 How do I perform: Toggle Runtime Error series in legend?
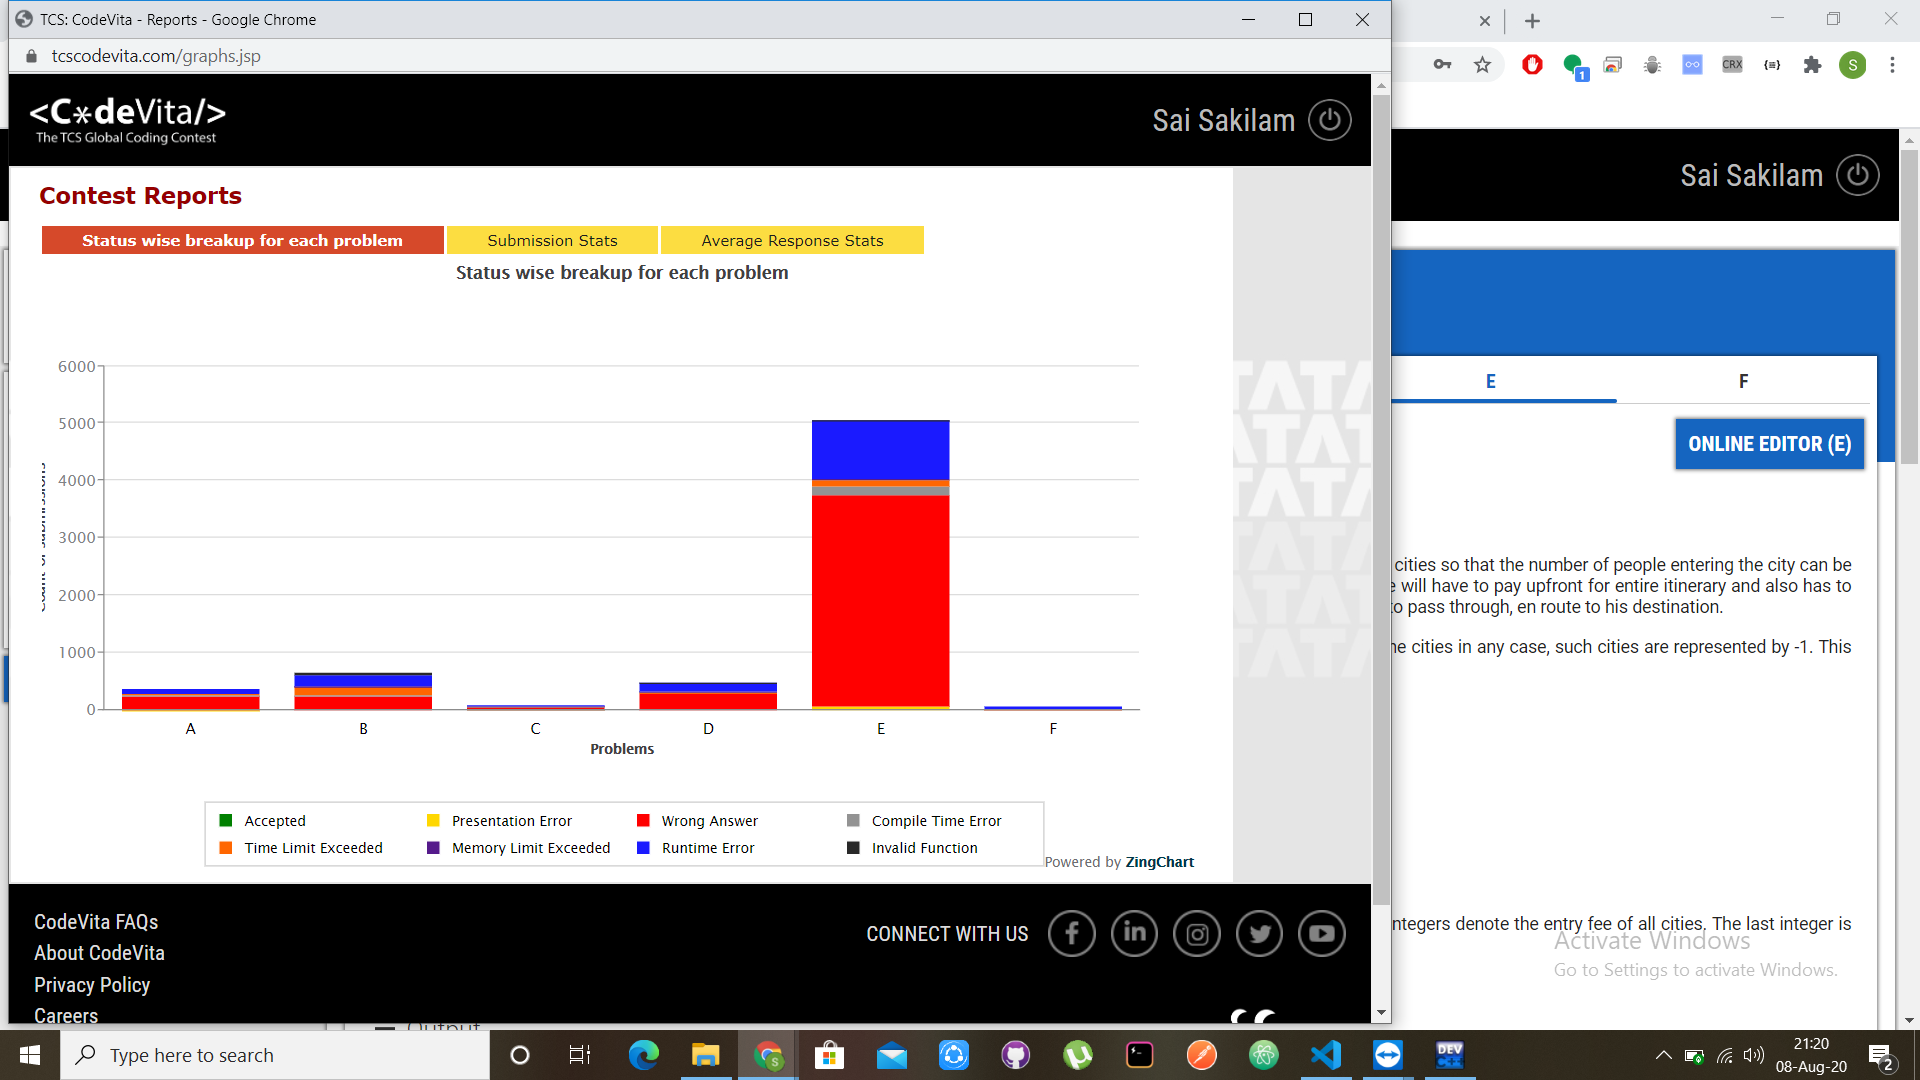point(707,848)
